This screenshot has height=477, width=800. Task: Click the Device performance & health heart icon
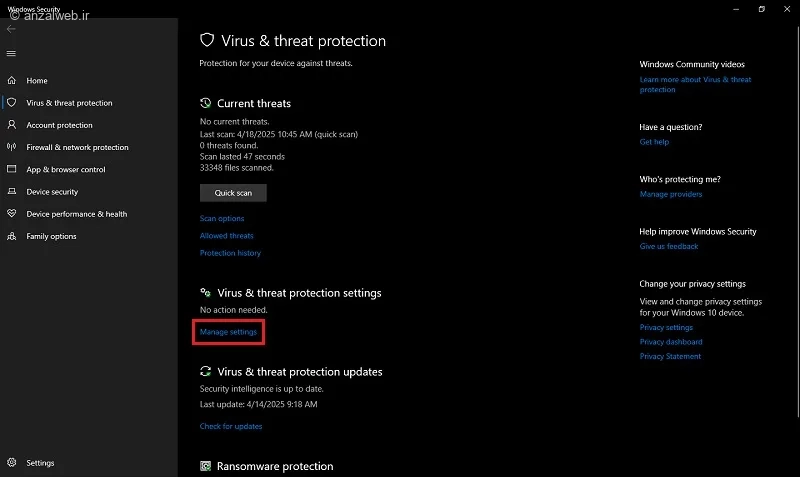[x=12, y=214]
